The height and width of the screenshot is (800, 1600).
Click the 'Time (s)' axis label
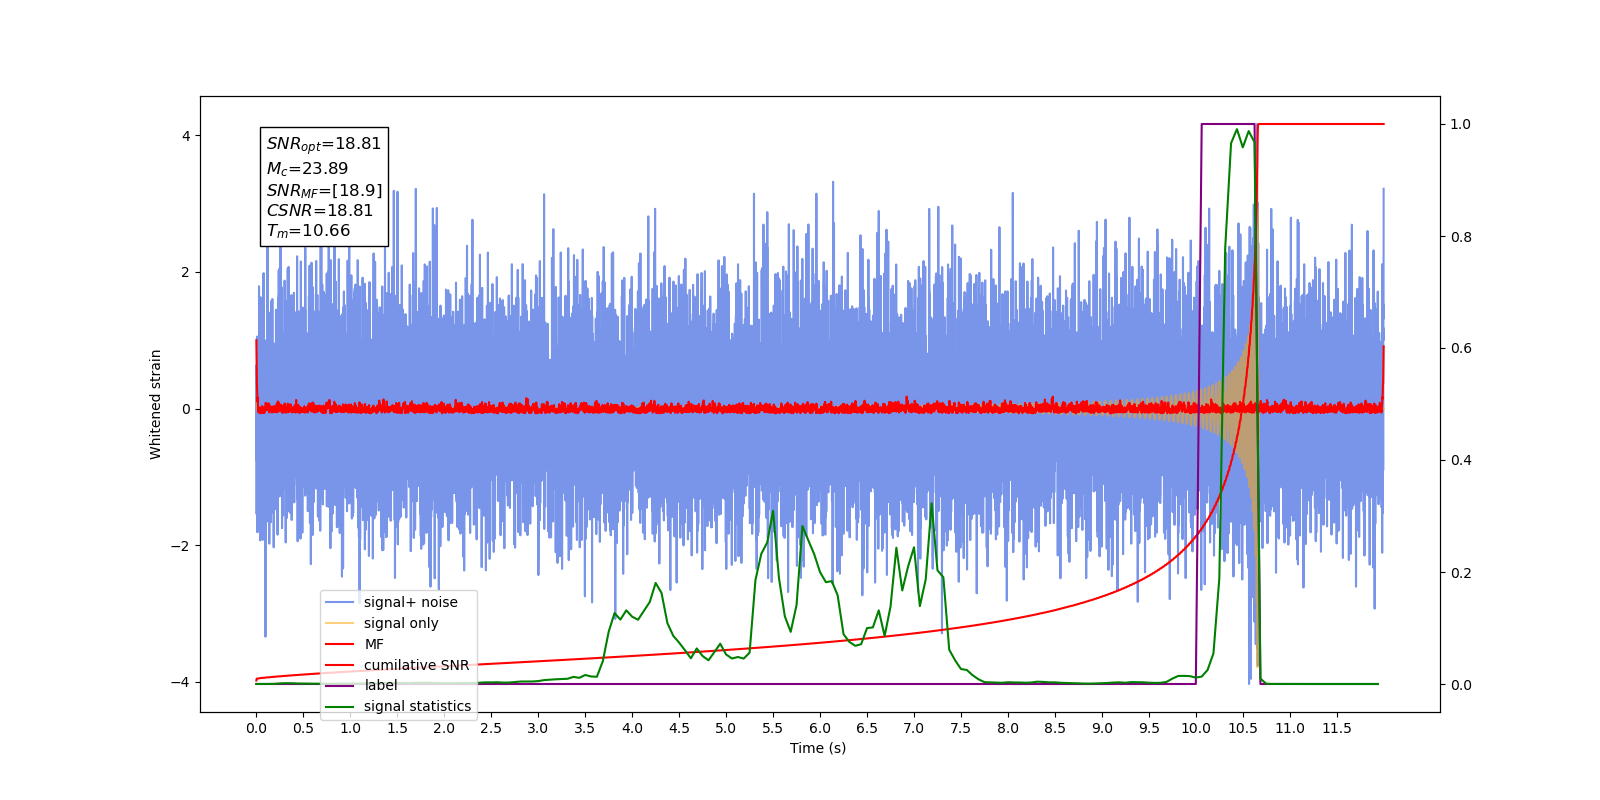818,748
